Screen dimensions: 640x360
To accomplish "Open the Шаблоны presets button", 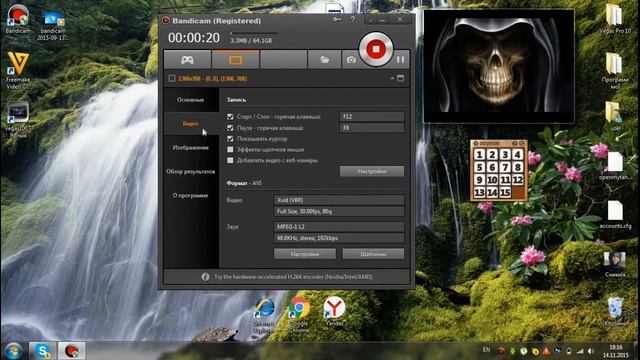I will (x=373, y=254).
